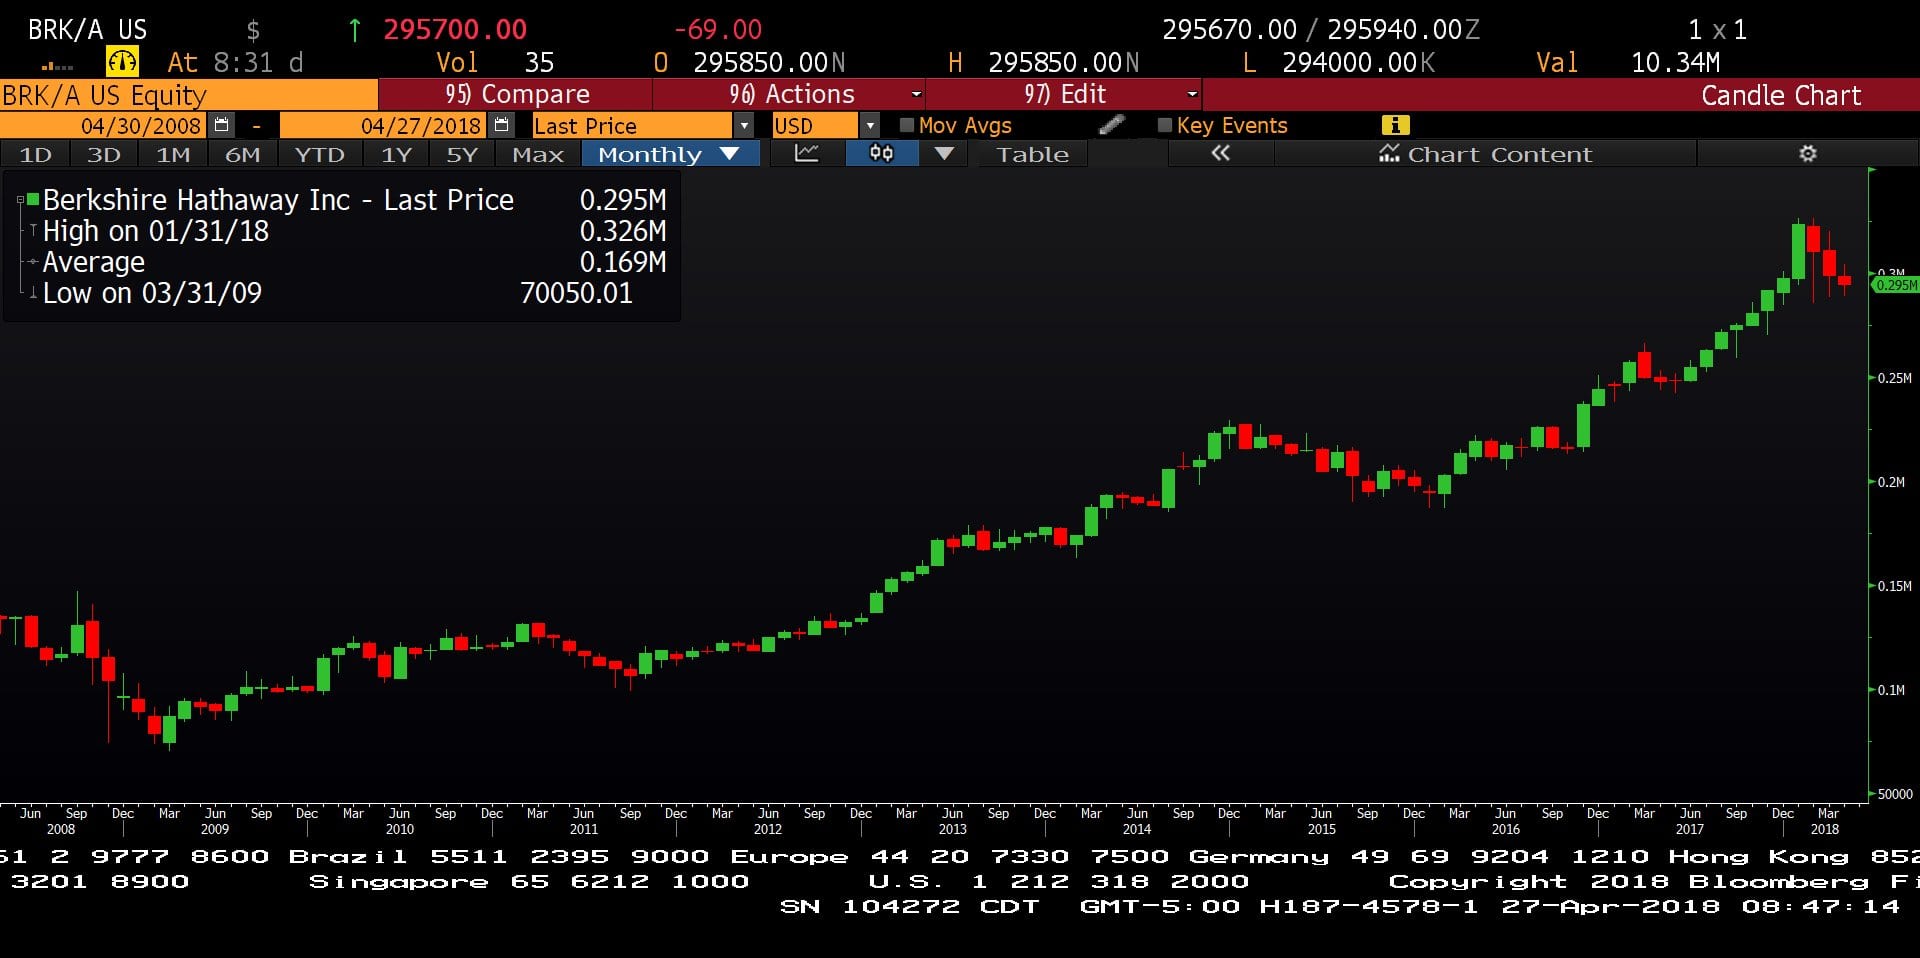Open the start date calendar picker
The height and width of the screenshot is (958, 1920).
pos(222,125)
